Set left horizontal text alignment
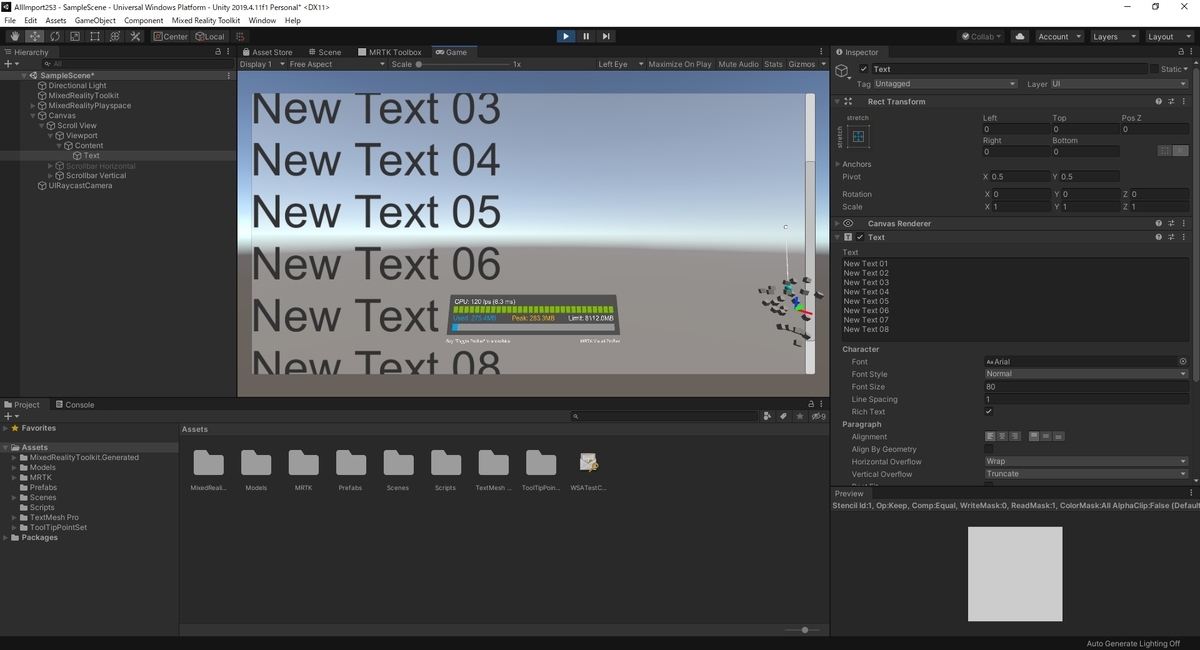This screenshot has height=650, width=1200. [991, 437]
